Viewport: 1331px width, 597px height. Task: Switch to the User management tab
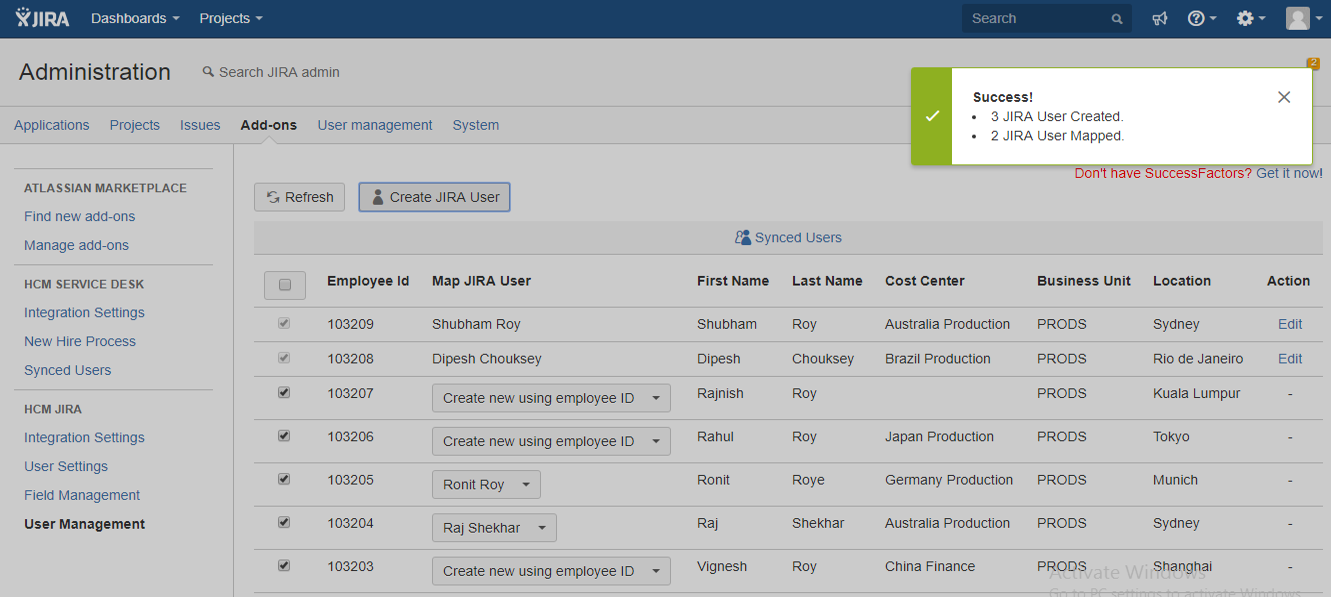(x=375, y=125)
